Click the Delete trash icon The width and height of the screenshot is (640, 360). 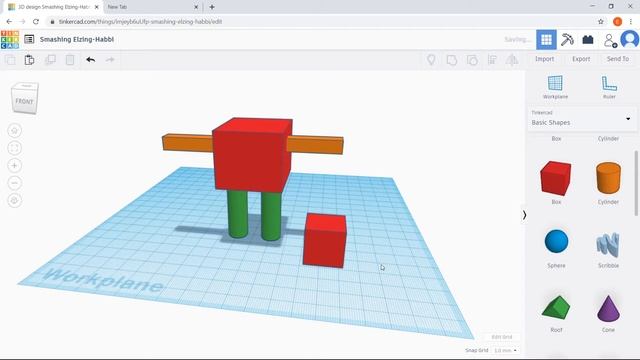70,60
